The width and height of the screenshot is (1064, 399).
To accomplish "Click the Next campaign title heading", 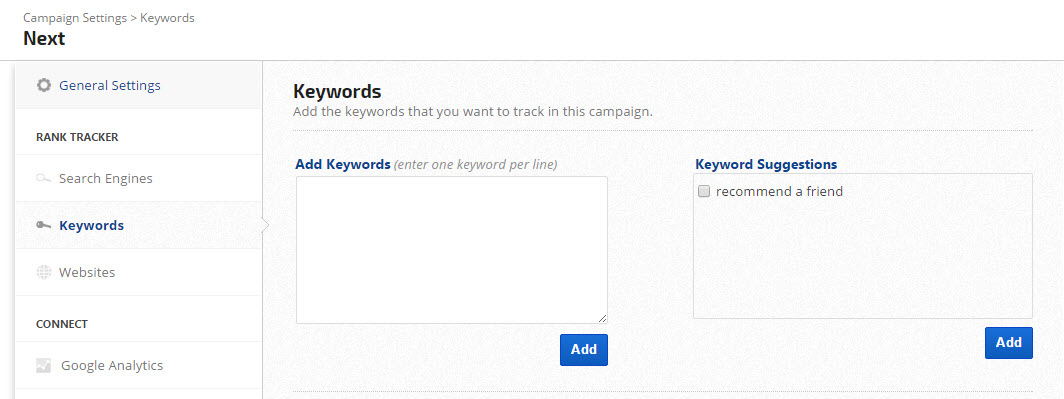I will coord(44,39).
